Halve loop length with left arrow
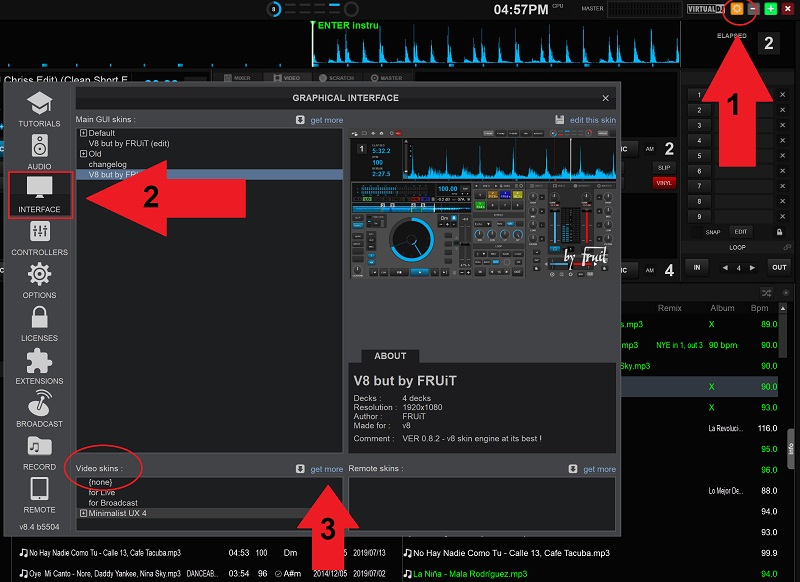The height and width of the screenshot is (582, 800). [725, 268]
